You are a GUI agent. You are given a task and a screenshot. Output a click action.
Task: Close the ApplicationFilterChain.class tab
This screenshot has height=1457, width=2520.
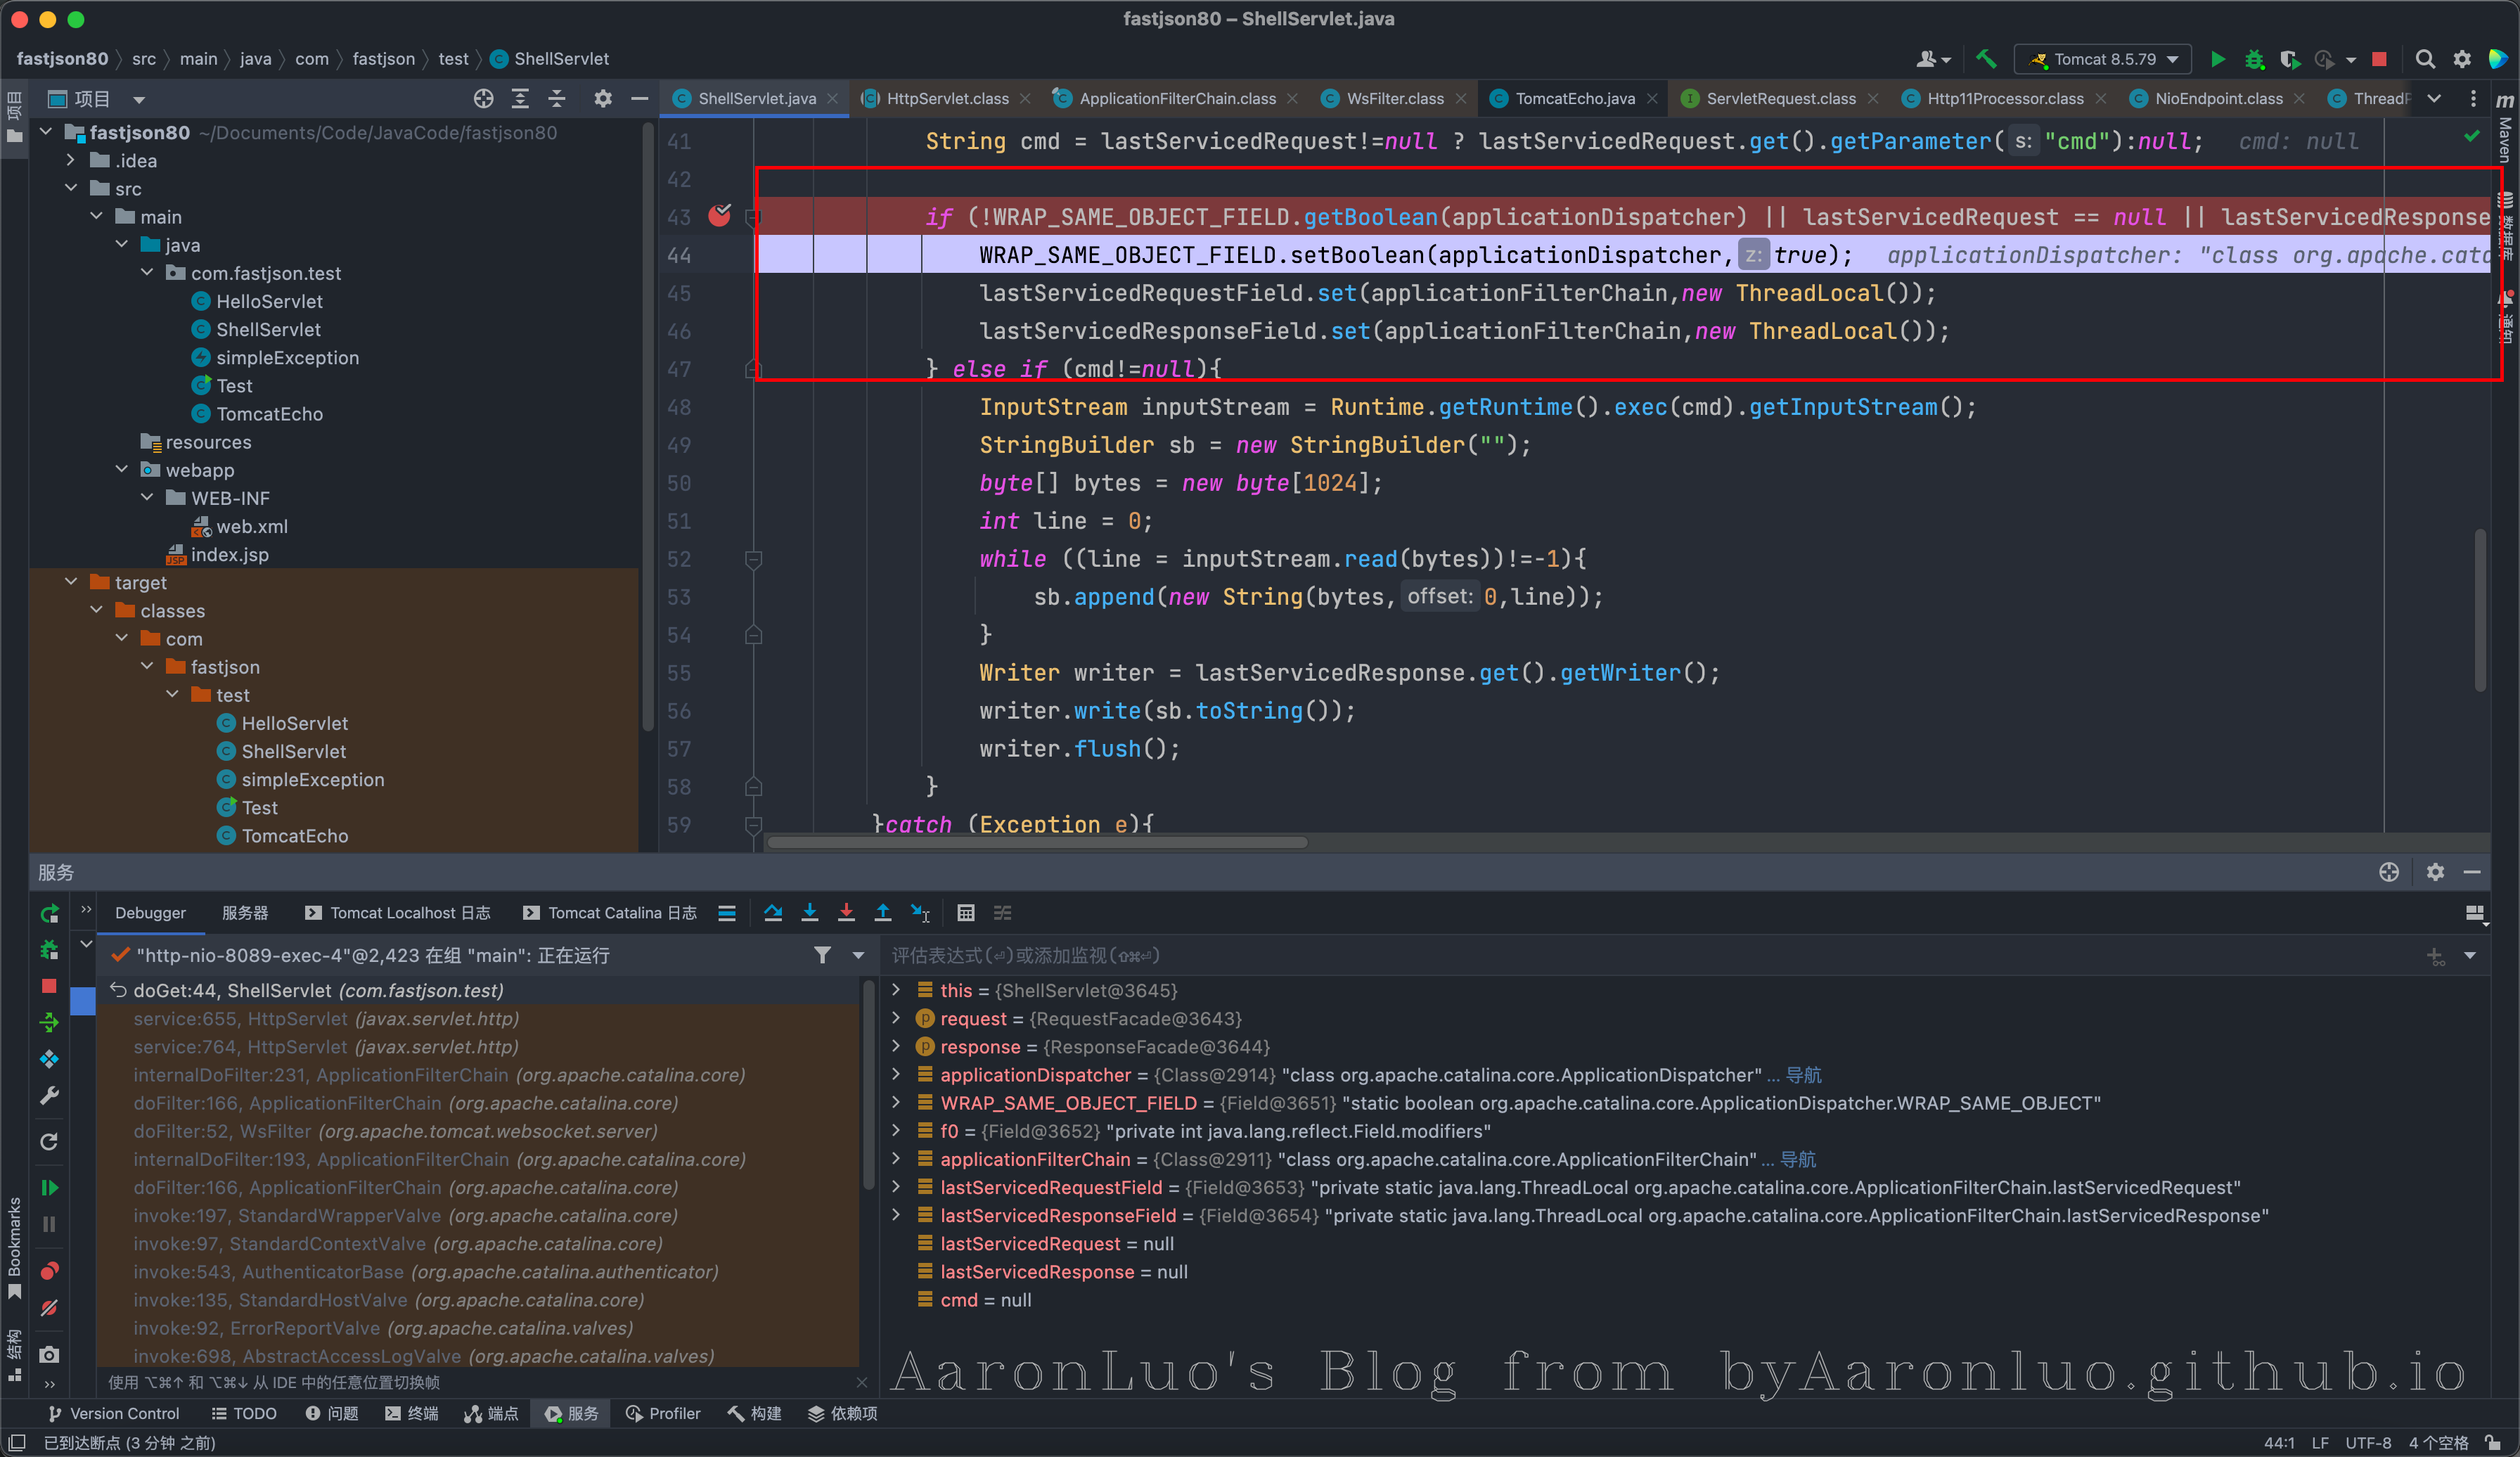tap(1293, 99)
